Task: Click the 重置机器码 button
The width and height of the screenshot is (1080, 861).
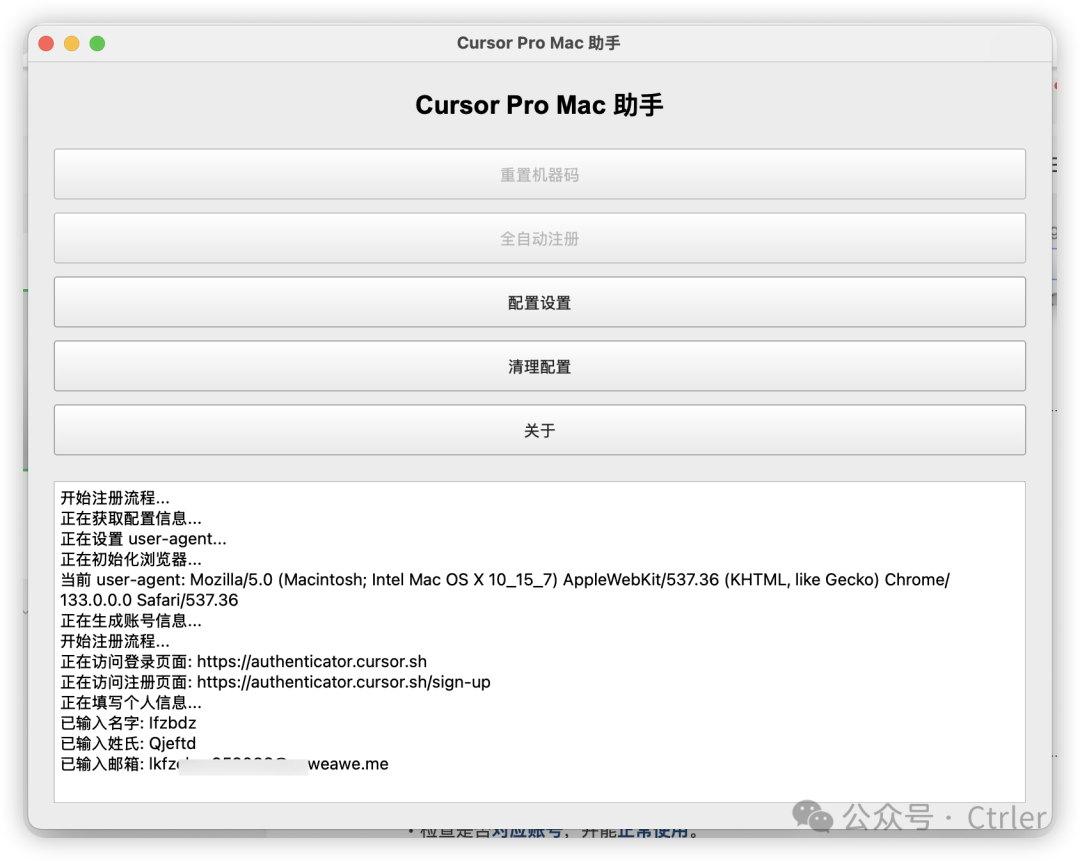Action: click(539, 175)
